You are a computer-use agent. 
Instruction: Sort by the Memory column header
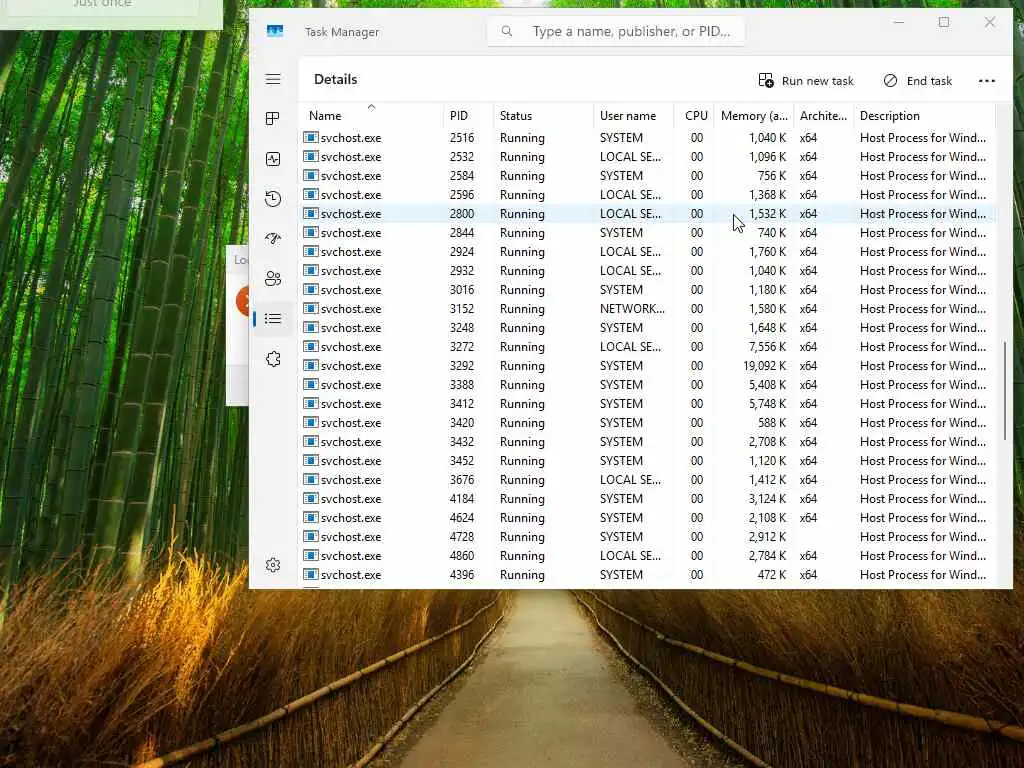[754, 116]
